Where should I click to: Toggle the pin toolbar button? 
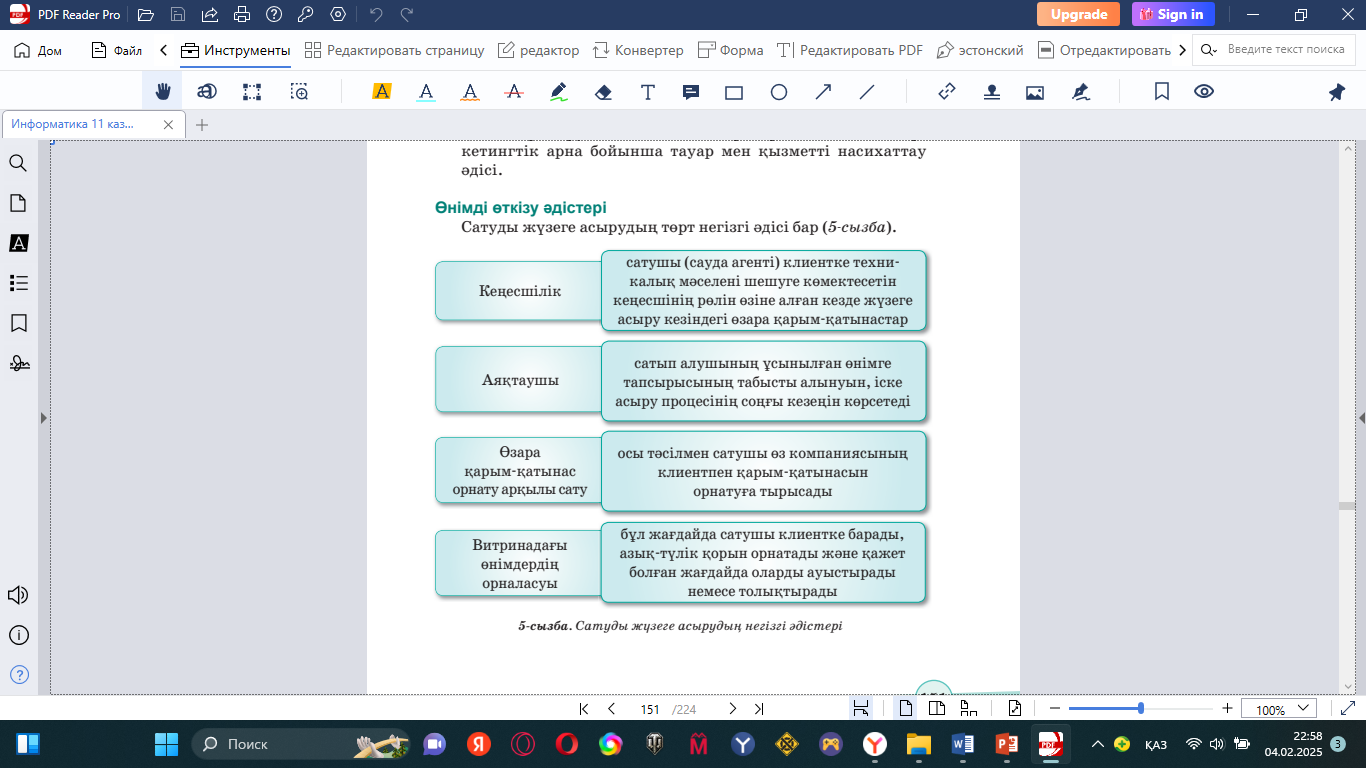pyautogui.click(x=1336, y=92)
